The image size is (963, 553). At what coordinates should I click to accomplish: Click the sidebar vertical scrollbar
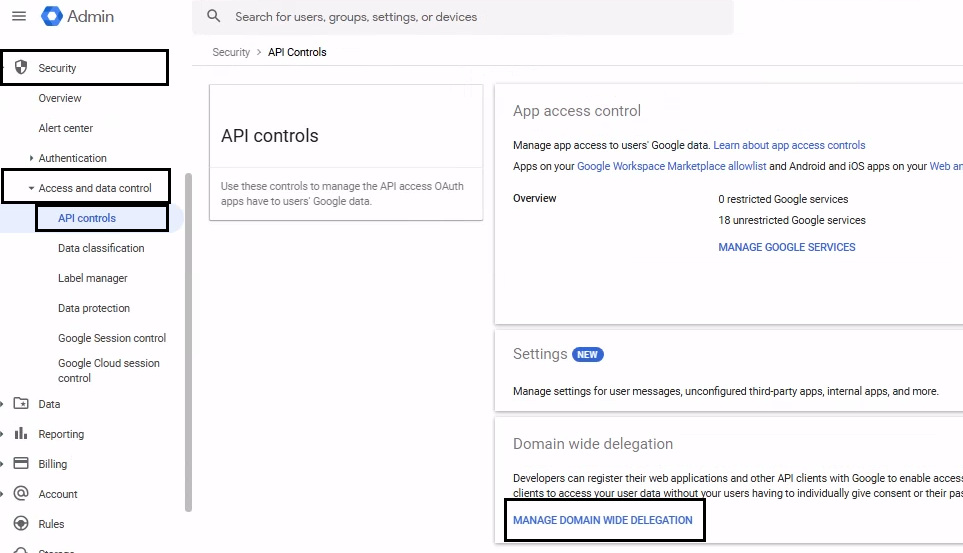(x=189, y=342)
